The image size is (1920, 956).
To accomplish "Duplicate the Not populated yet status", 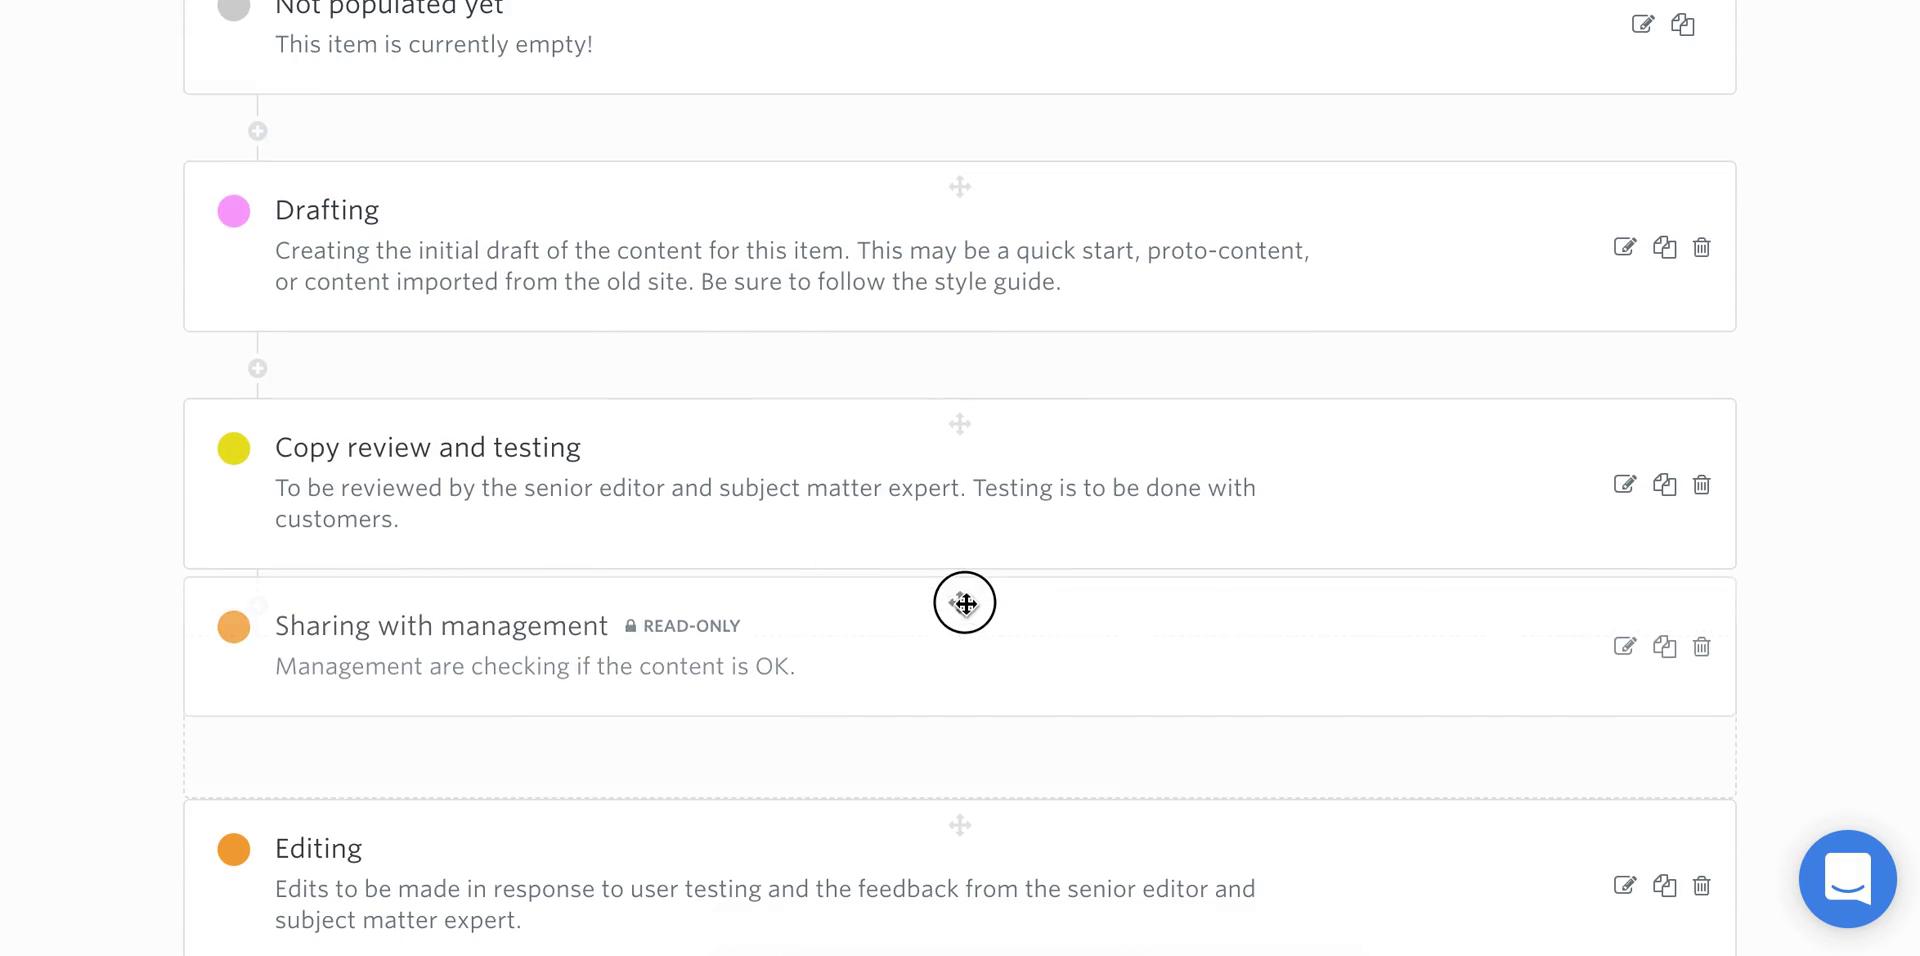I will click(1683, 24).
